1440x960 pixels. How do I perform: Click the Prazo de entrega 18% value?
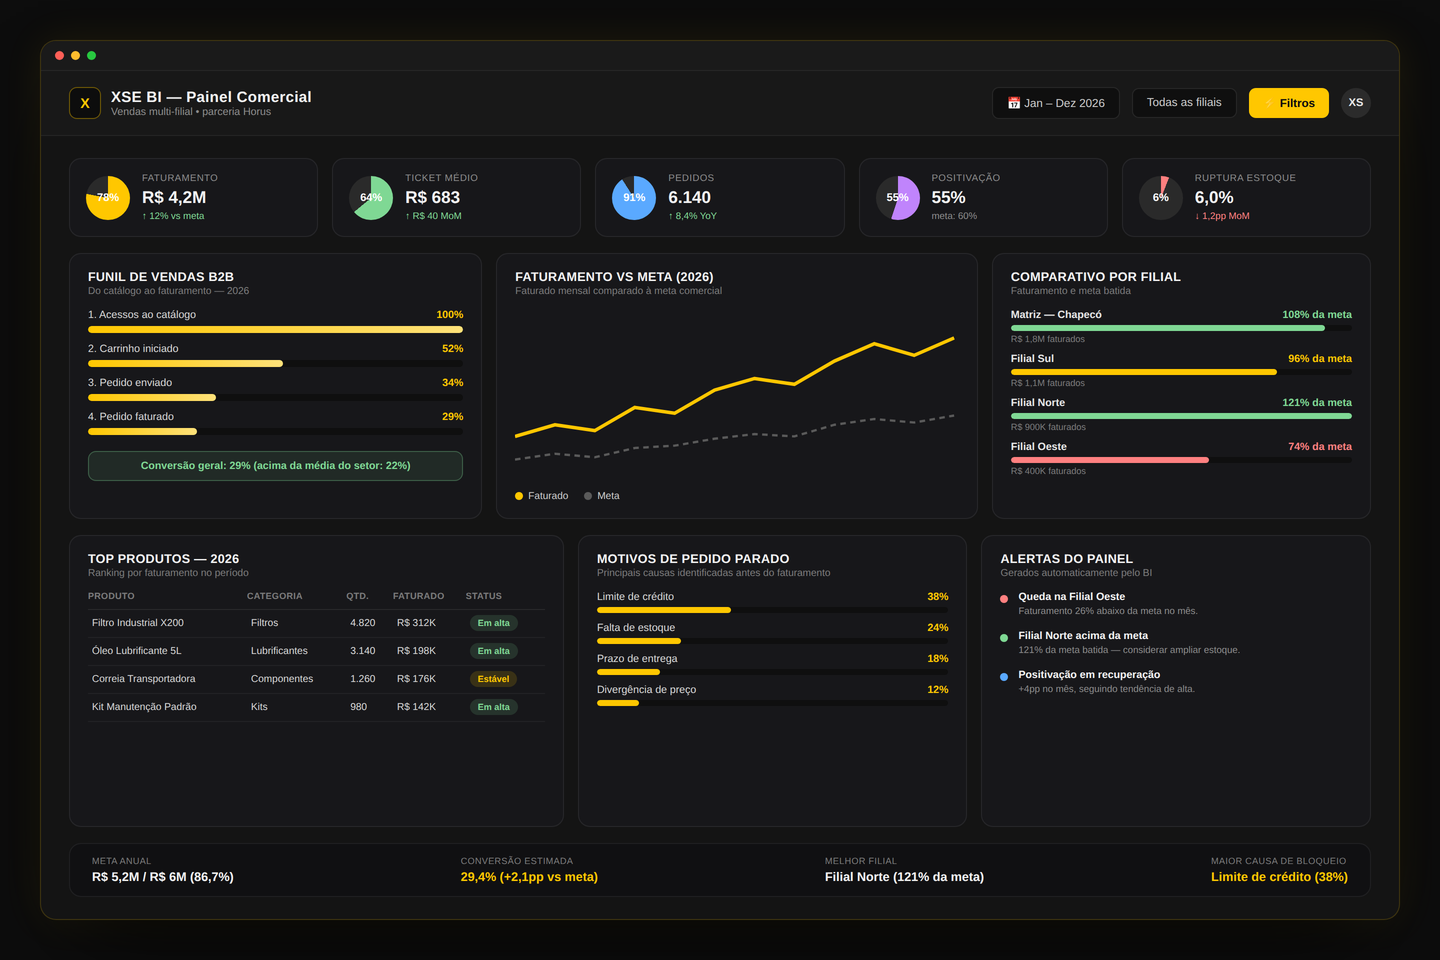pos(938,659)
